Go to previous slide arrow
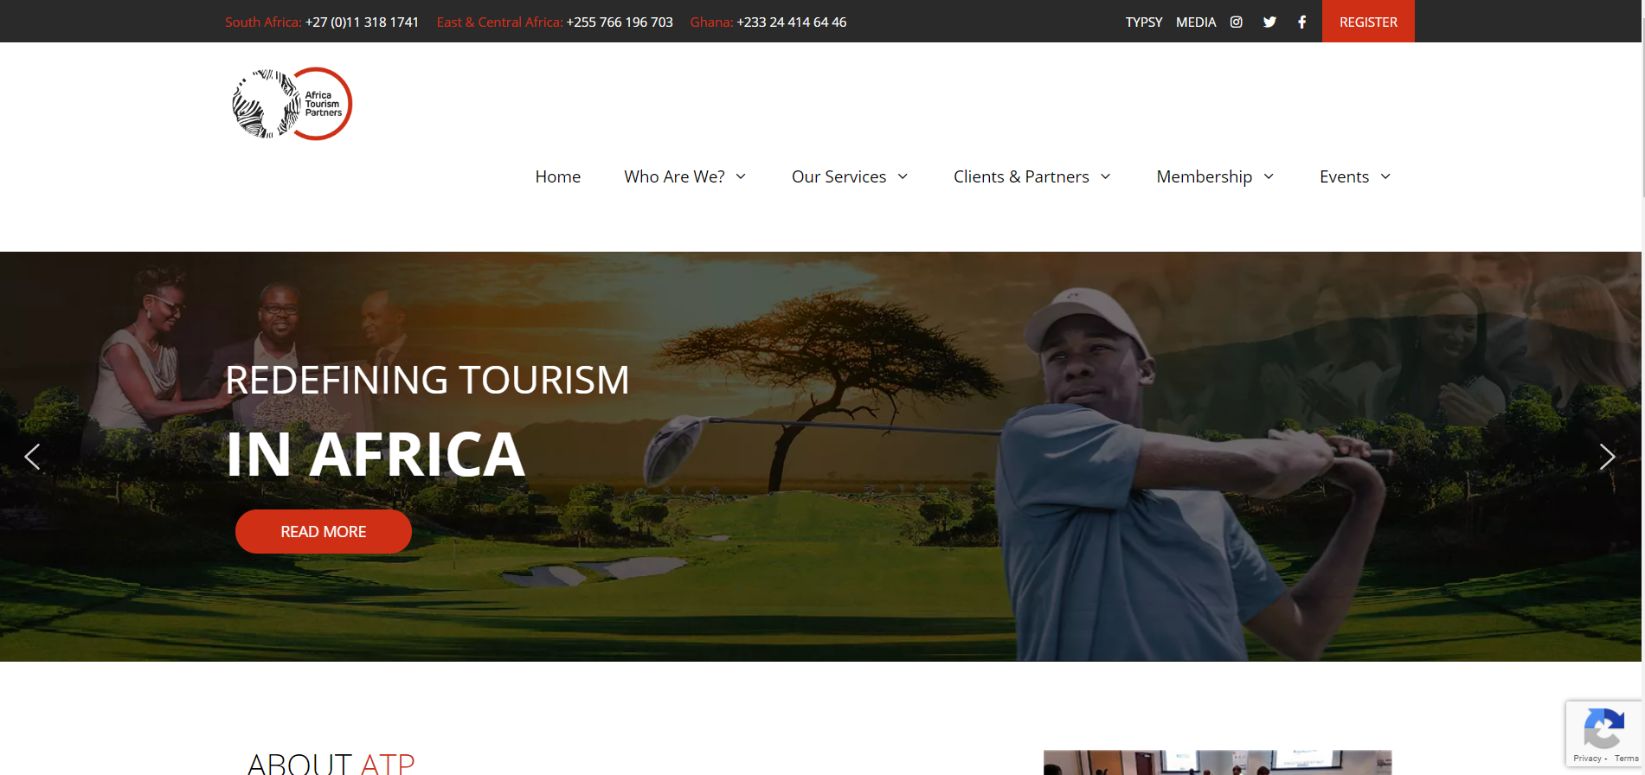 click(x=32, y=457)
